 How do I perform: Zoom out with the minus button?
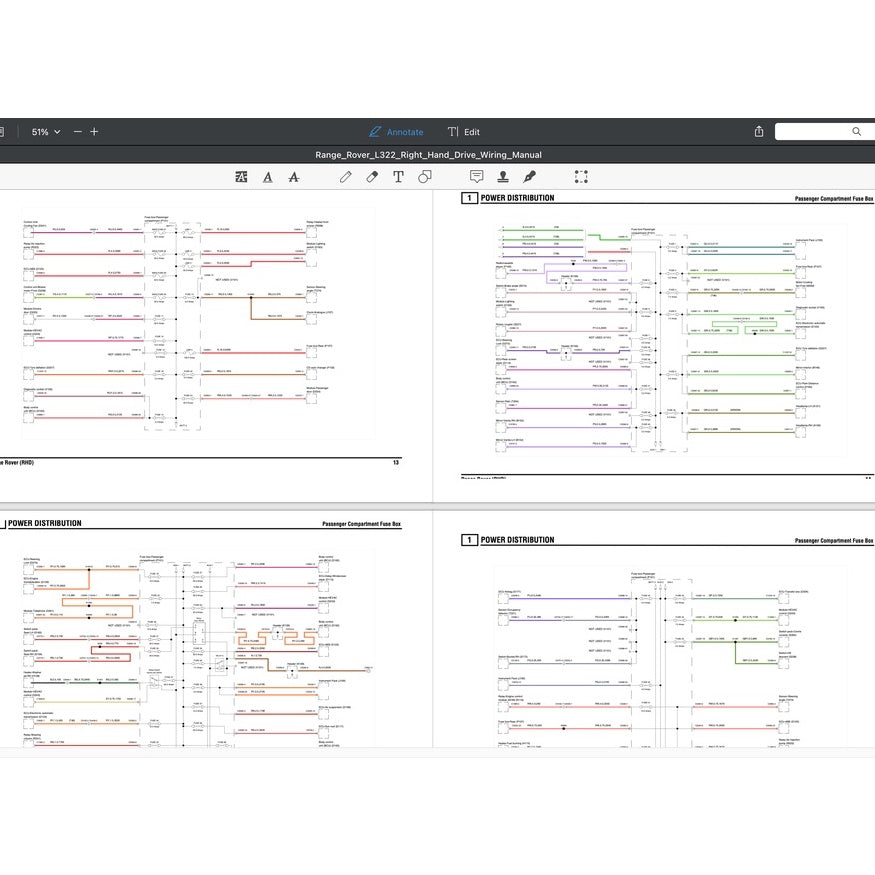78,132
